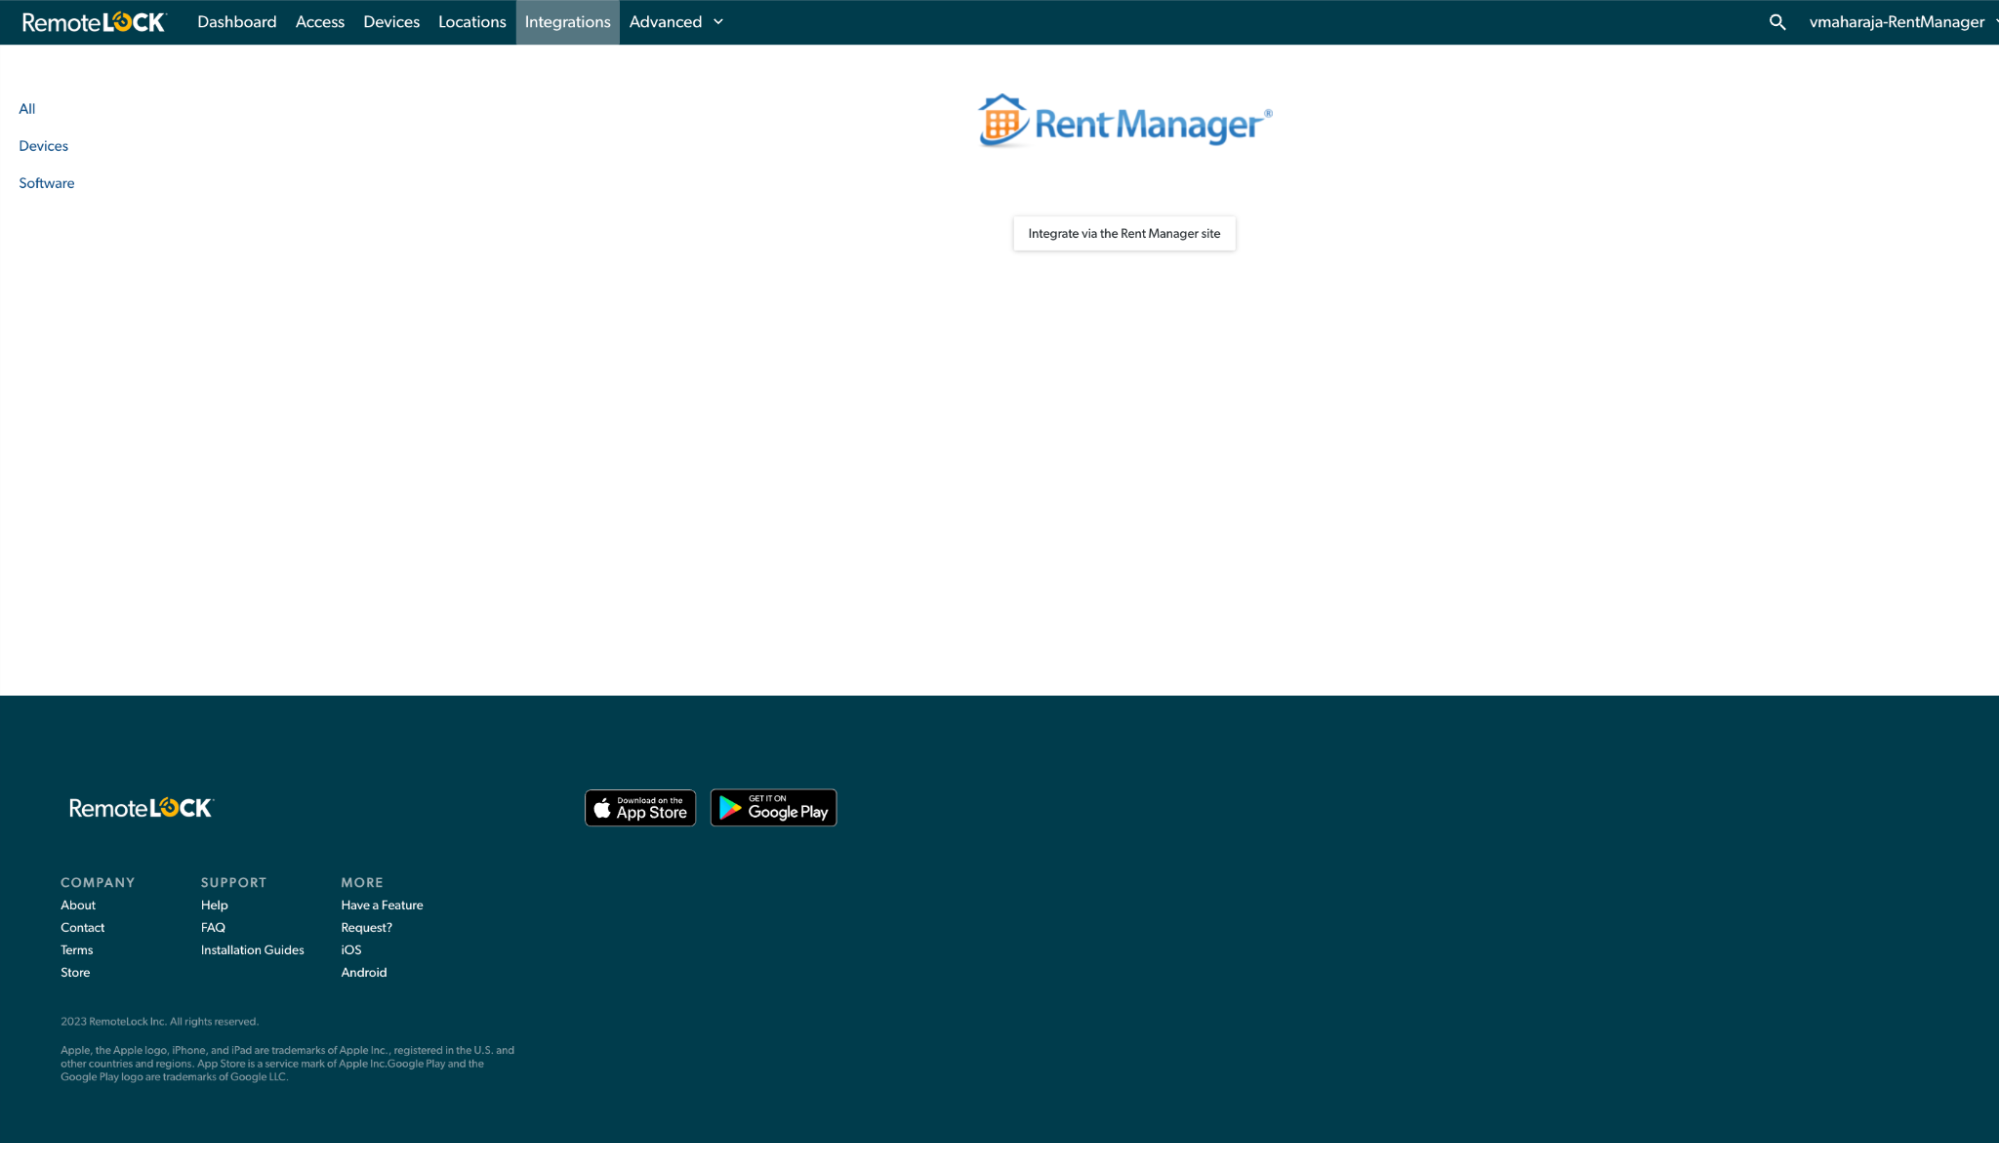Select the Google Play download badge
The height and width of the screenshot is (1153, 1999).
click(x=773, y=807)
